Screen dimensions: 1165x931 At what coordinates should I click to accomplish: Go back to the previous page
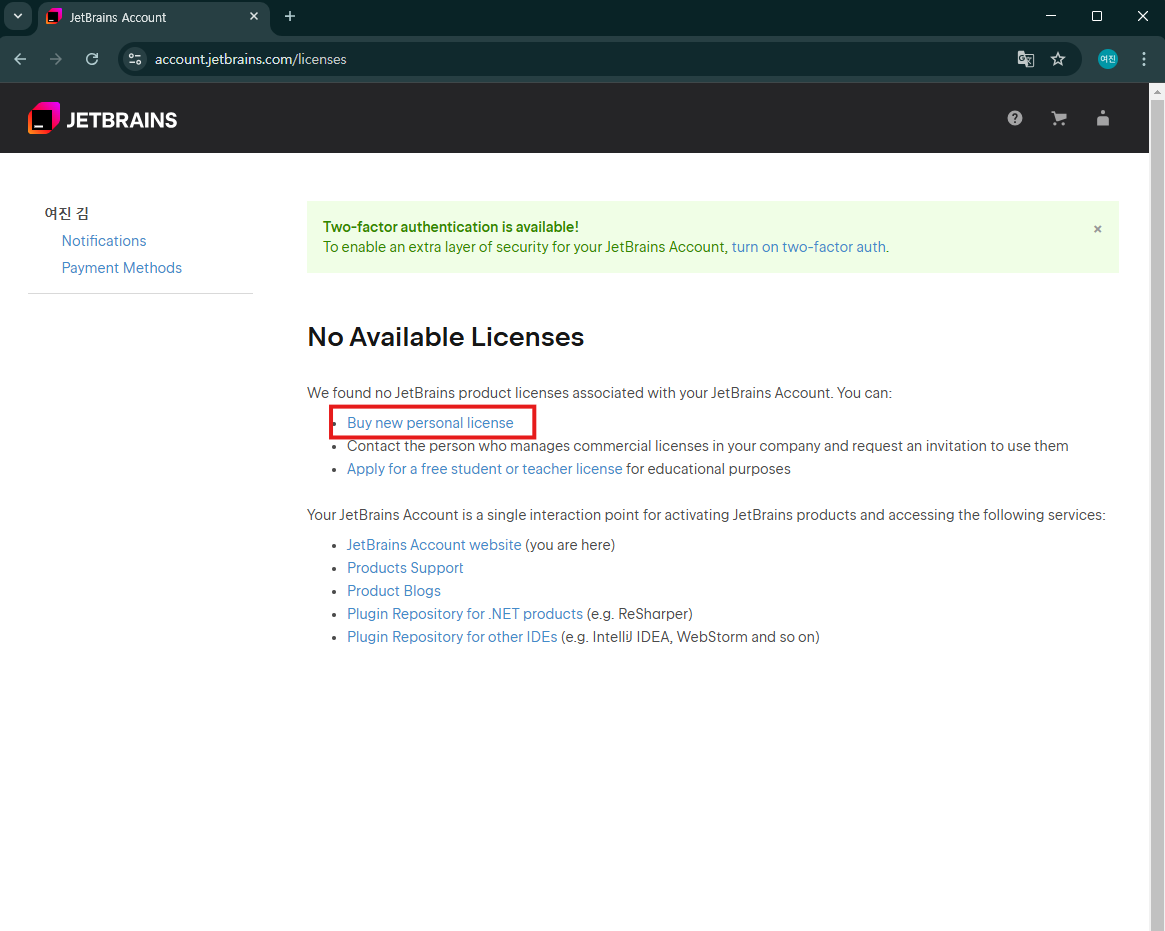click(x=20, y=59)
